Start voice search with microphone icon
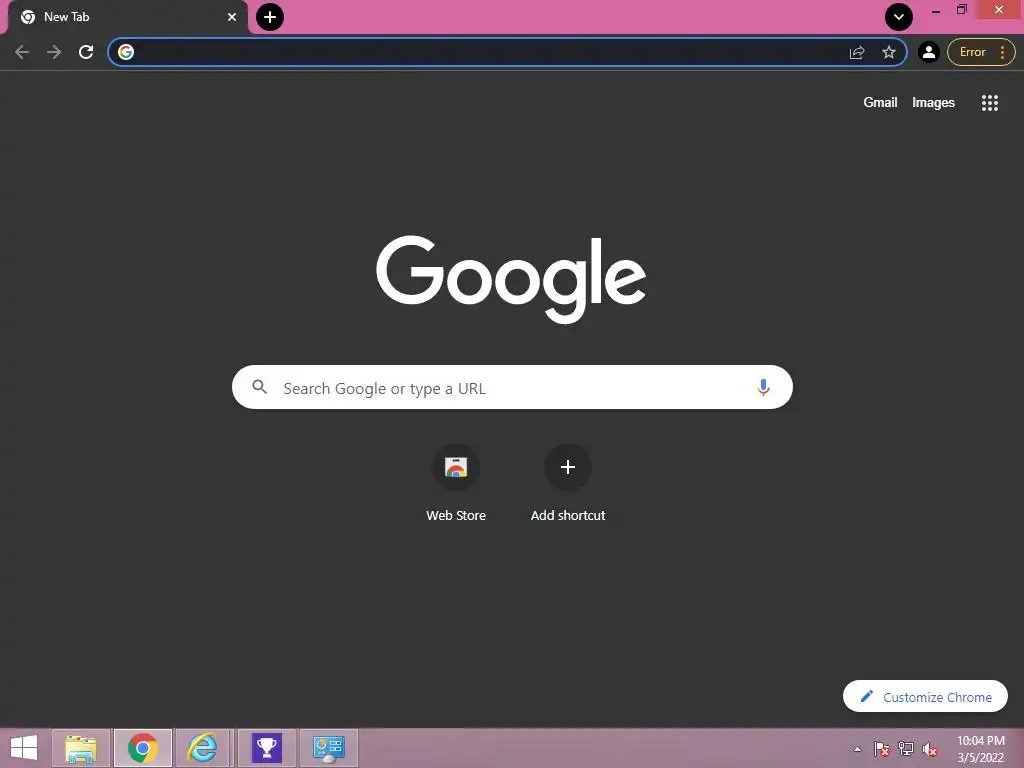 click(x=763, y=387)
